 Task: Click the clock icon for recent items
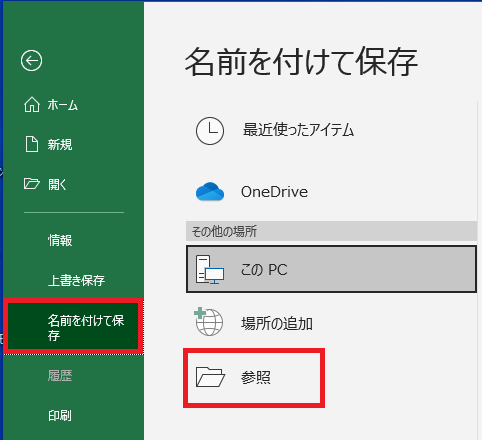click(210, 131)
